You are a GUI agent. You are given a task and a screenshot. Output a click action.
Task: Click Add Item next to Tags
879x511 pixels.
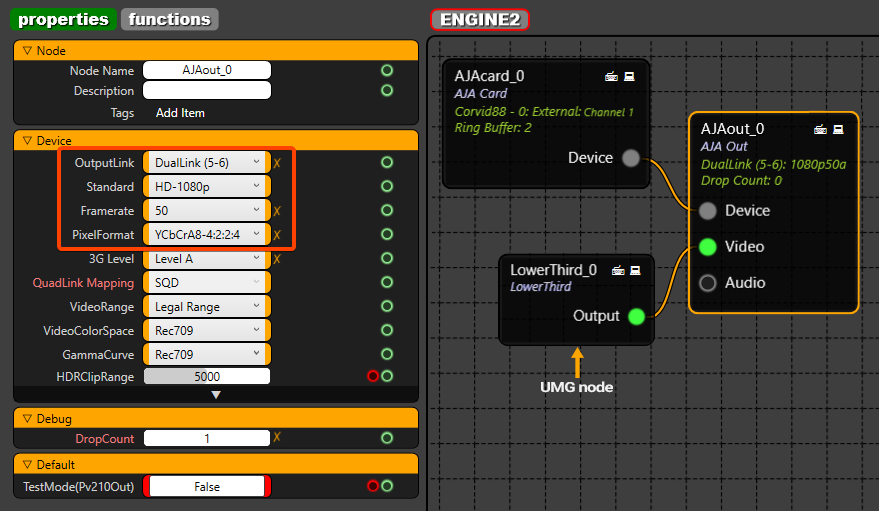pos(180,113)
